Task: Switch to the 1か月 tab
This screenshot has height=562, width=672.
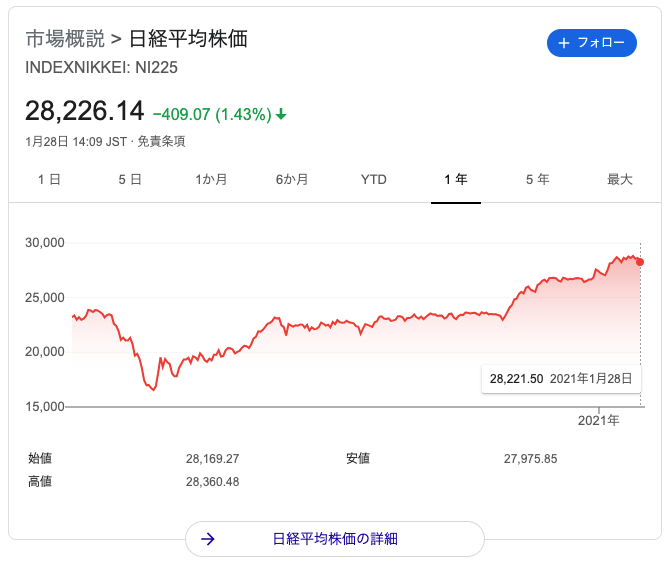Action: coord(211,179)
